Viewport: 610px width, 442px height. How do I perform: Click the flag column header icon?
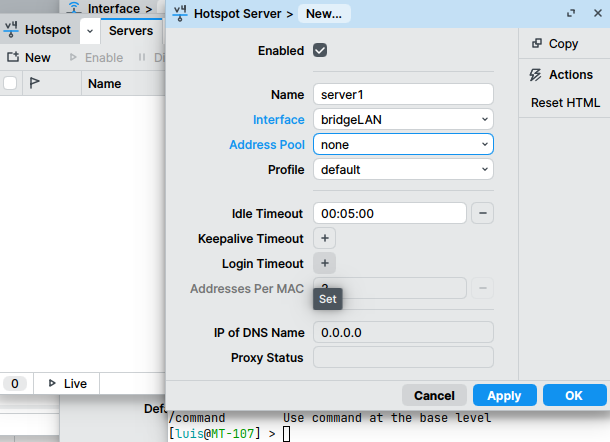pyautogui.click(x=35, y=84)
